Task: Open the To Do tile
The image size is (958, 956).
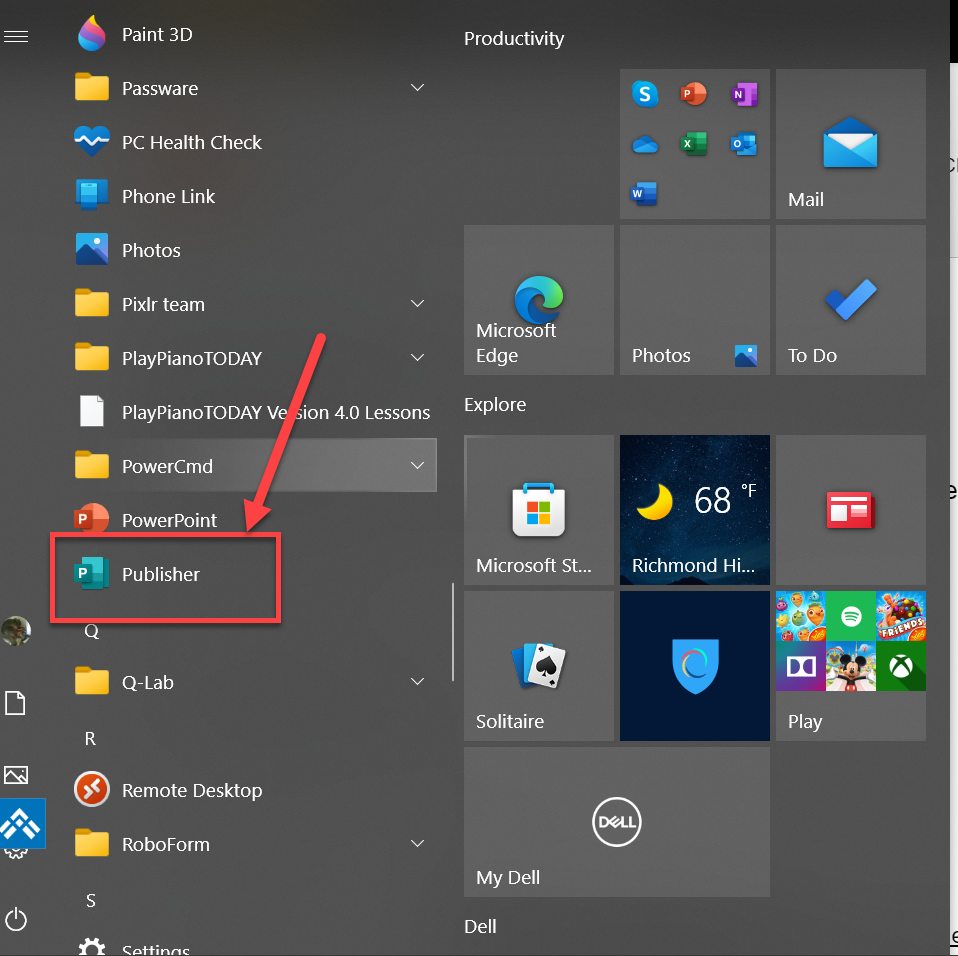Action: [850, 300]
